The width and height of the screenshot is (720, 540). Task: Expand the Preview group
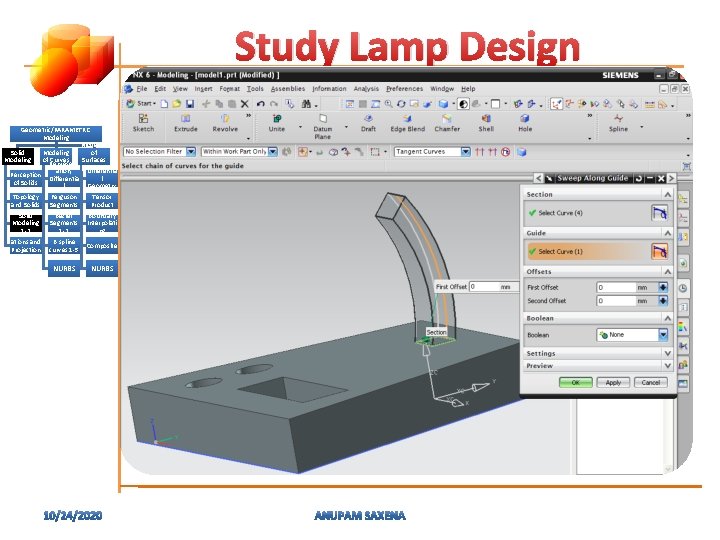pyautogui.click(x=668, y=366)
